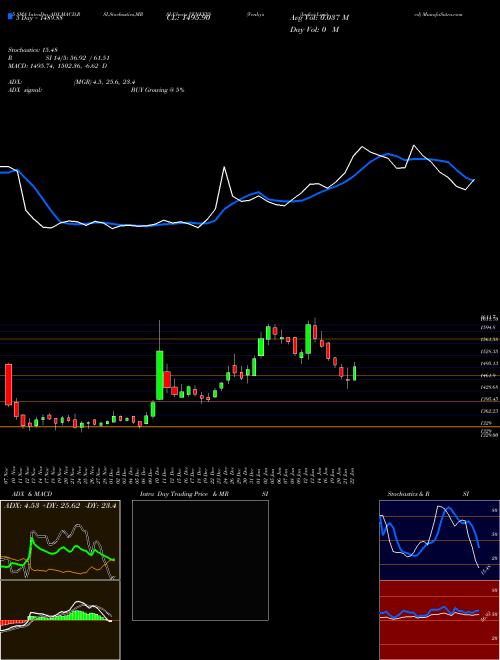
Task: Click the 'Stochastics & R SI' panel title
Action: [428, 494]
